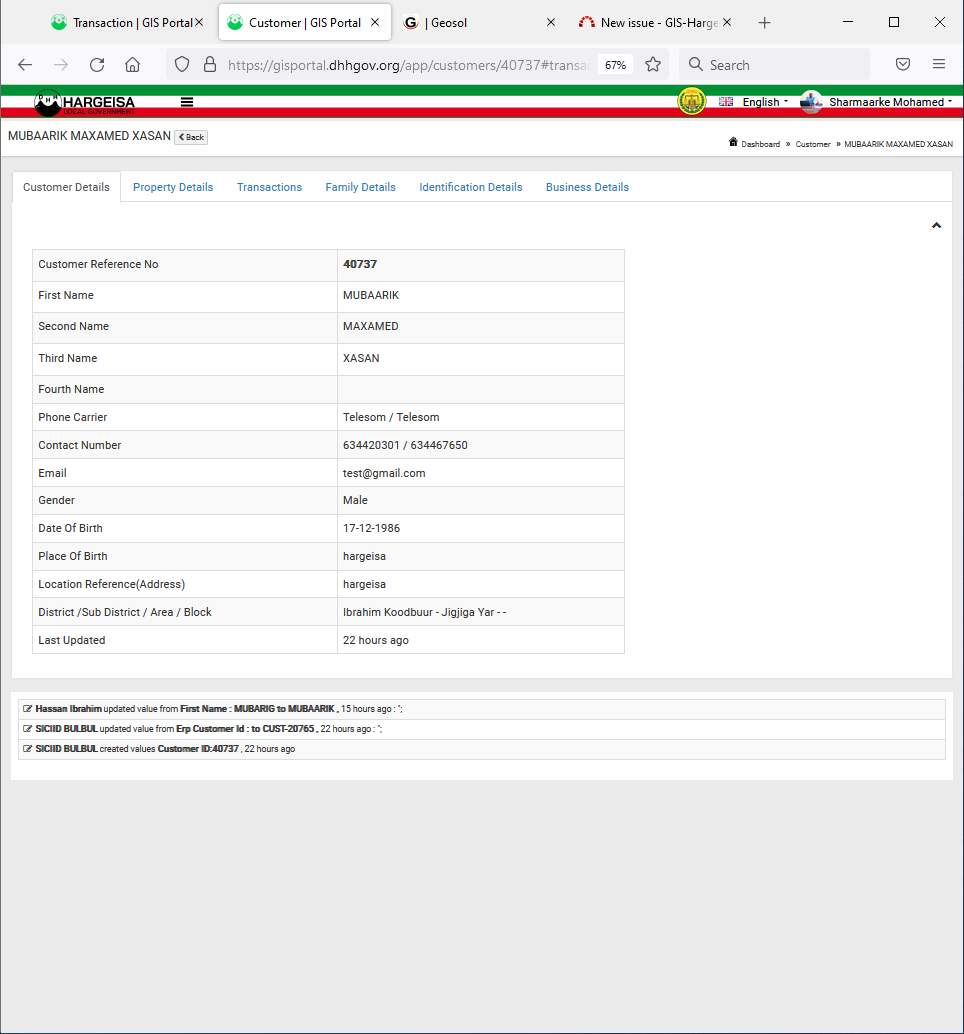Open the shield tracking protection icon

pos(182,64)
